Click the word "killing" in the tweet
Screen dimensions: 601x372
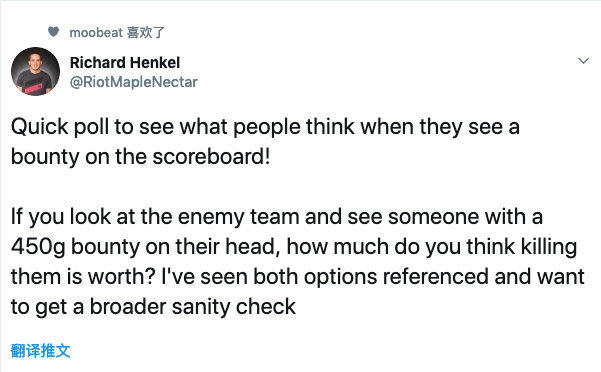coord(548,247)
